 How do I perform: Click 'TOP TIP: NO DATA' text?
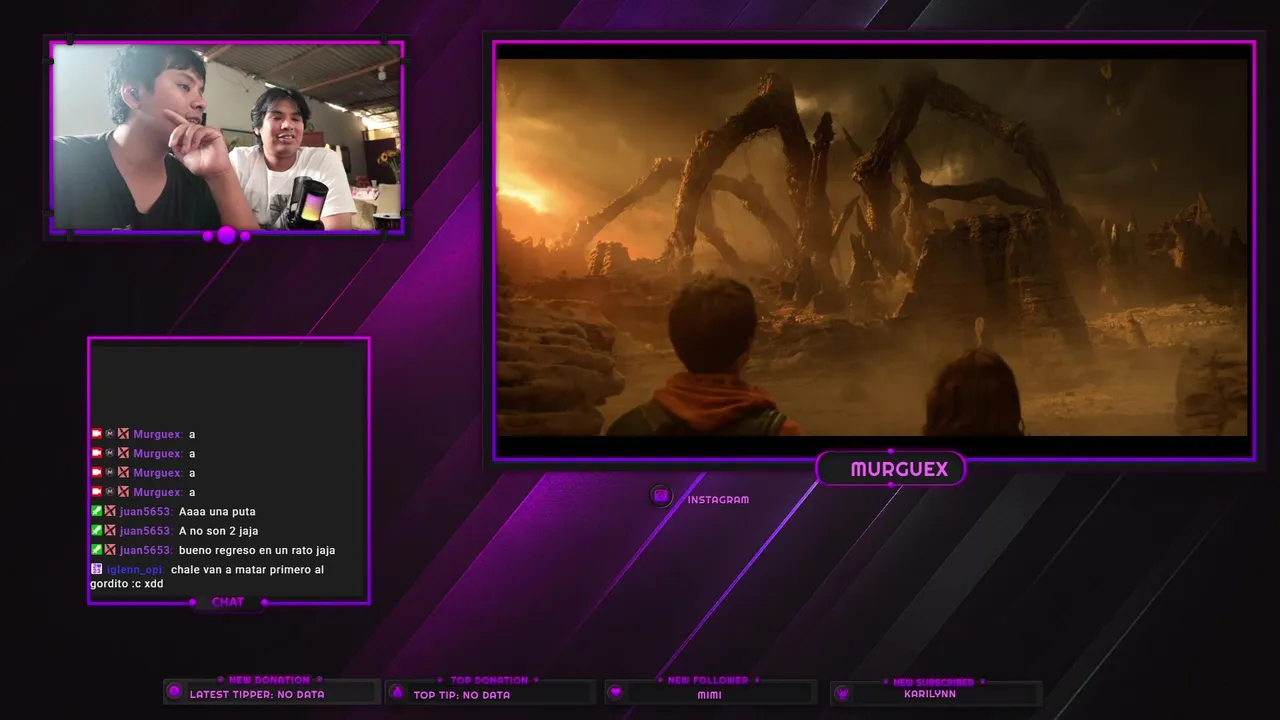point(462,695)
